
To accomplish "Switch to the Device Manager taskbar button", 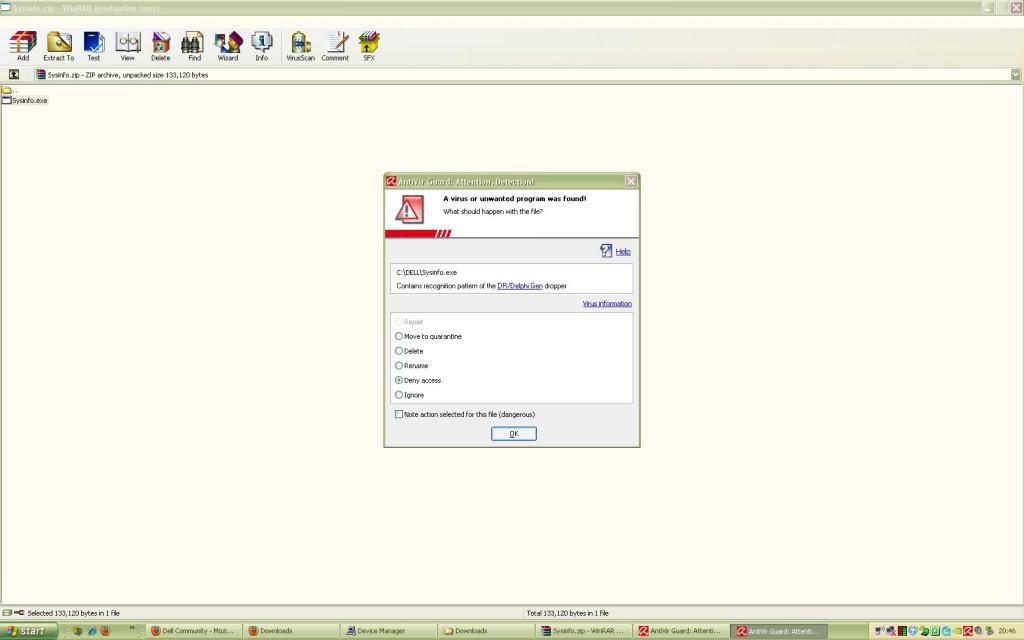I will 389,631.
